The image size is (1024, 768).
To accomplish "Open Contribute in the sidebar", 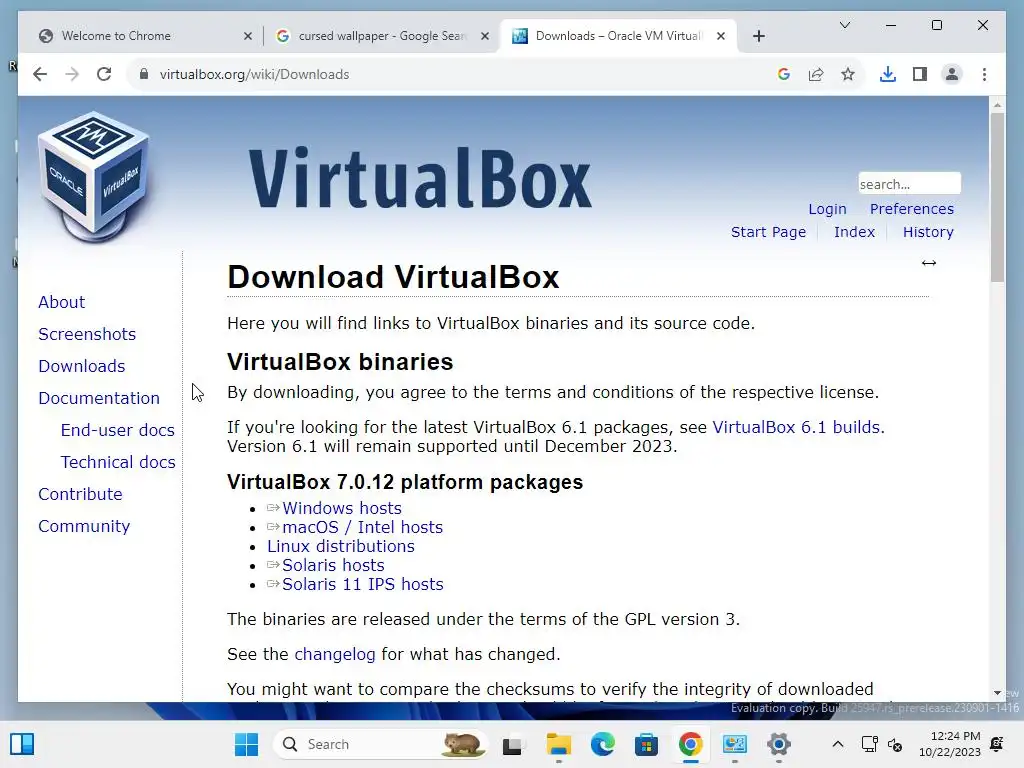I will coord(80,494).
